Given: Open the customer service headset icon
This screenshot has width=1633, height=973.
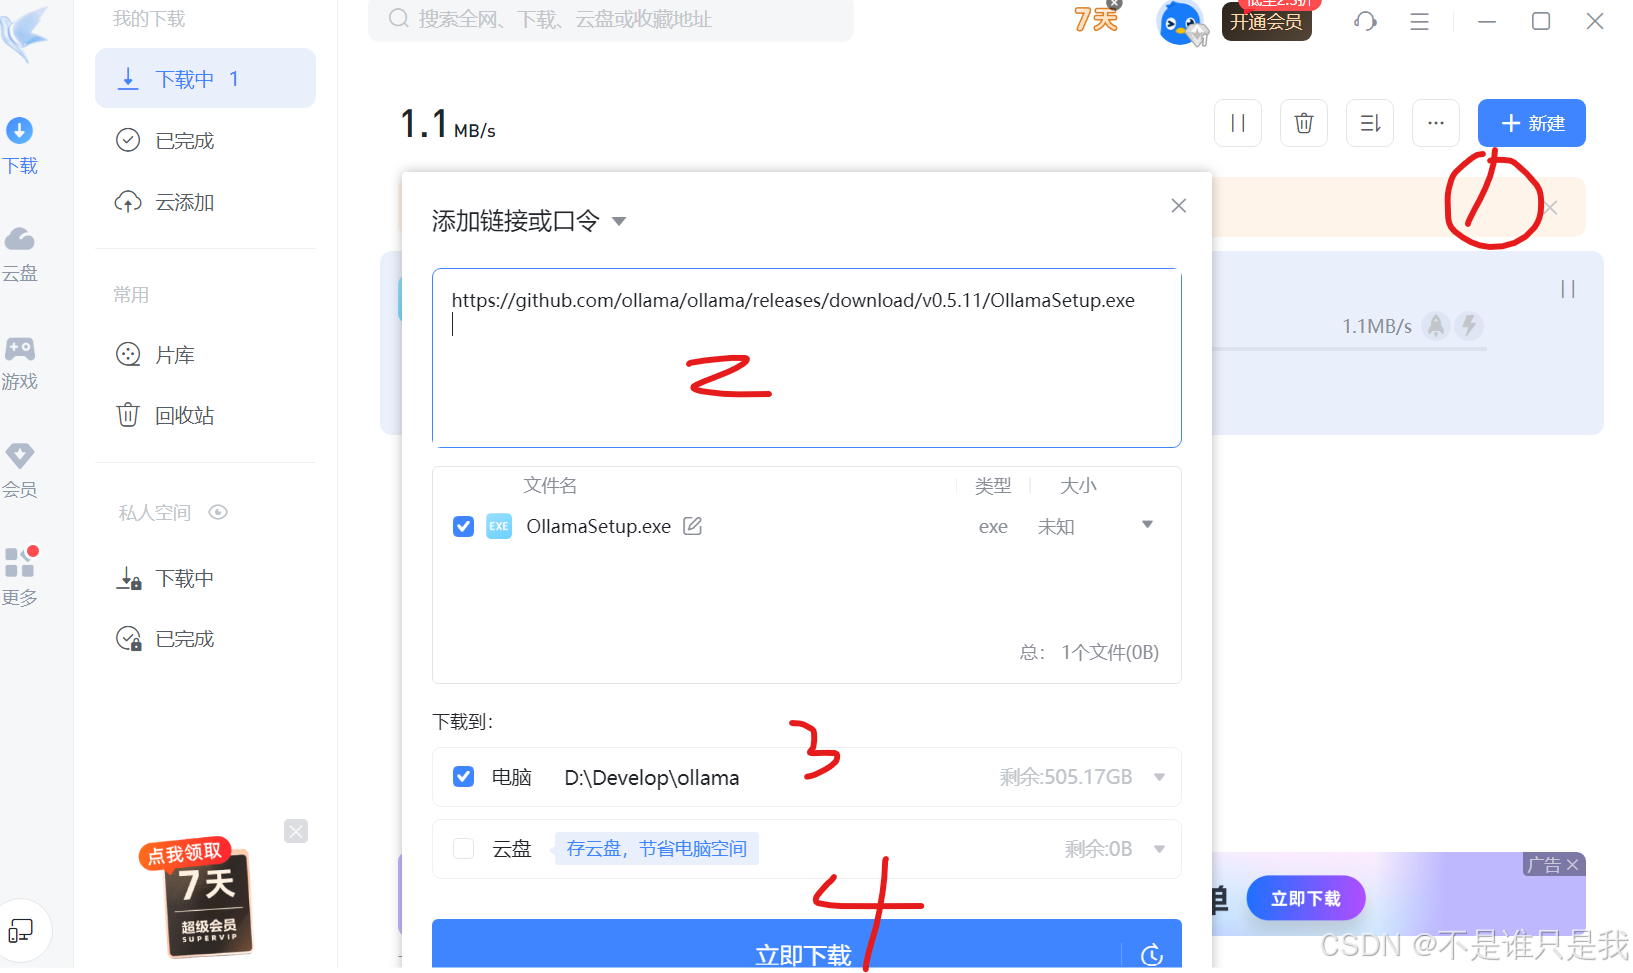Looking at the screenshot, I should point(1365,21).
